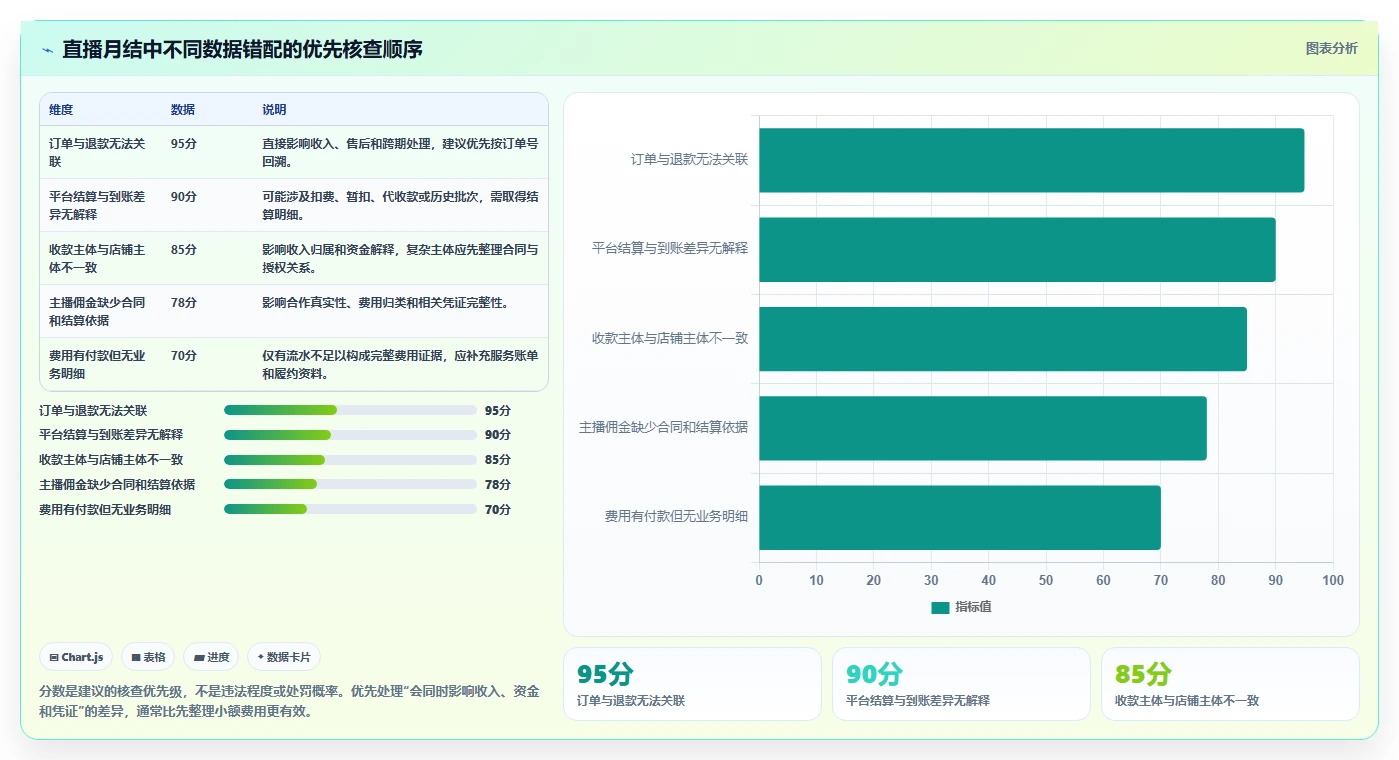Click description starting 影响收入归属和资金解释
The width and height of the screenshot is (1399, 760).
[400, 258]
